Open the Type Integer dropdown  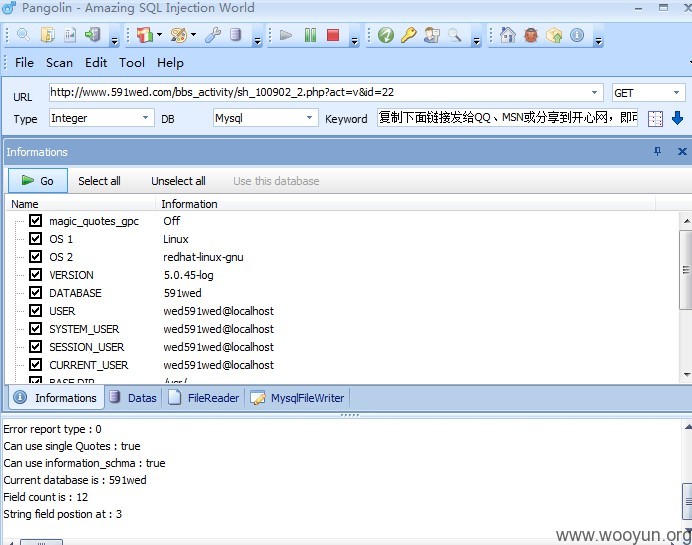click(145, 118)
